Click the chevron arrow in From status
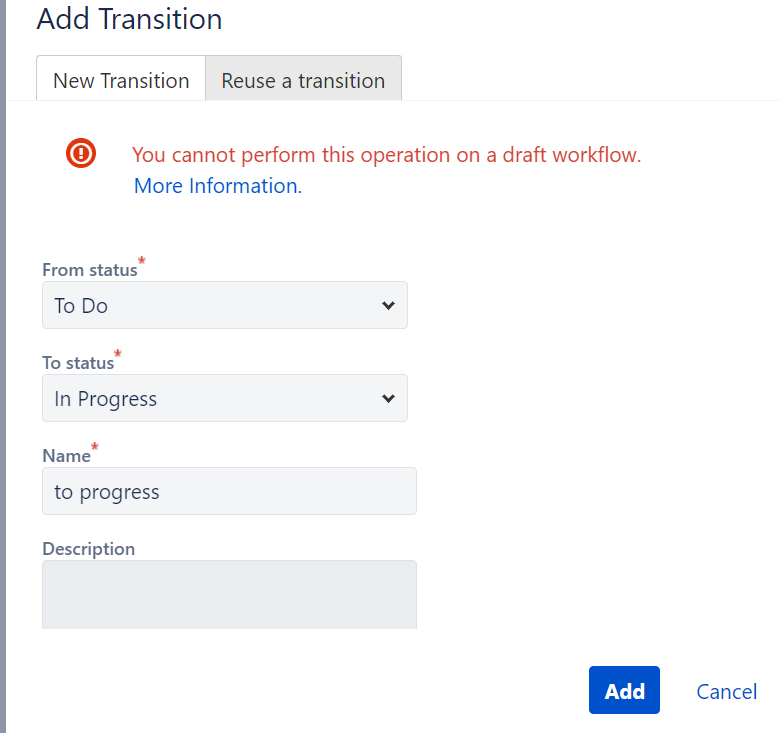Viewport: 781px width, 733px height. [389, 305]
